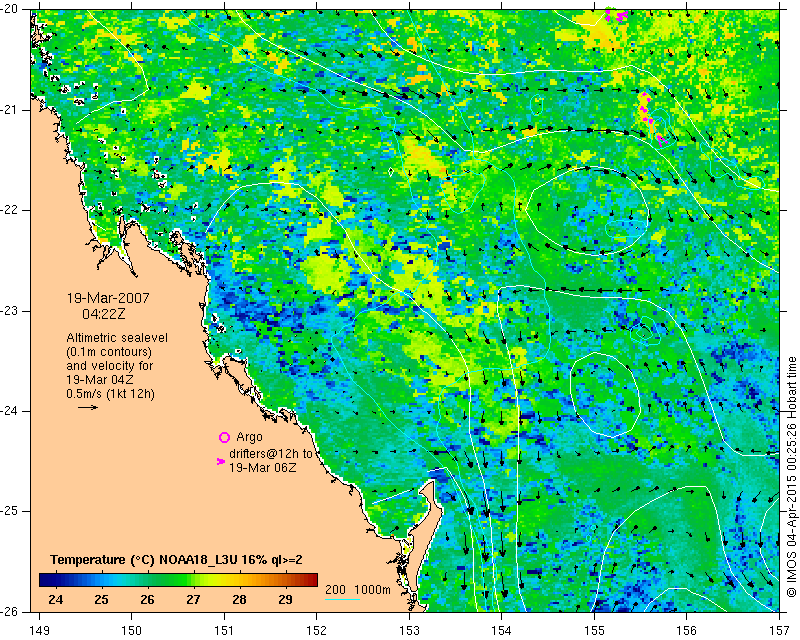The height and width of the screenshot is (640, 800).
Task: Click the longitude axis label '150'
Action: pos(132,631)
